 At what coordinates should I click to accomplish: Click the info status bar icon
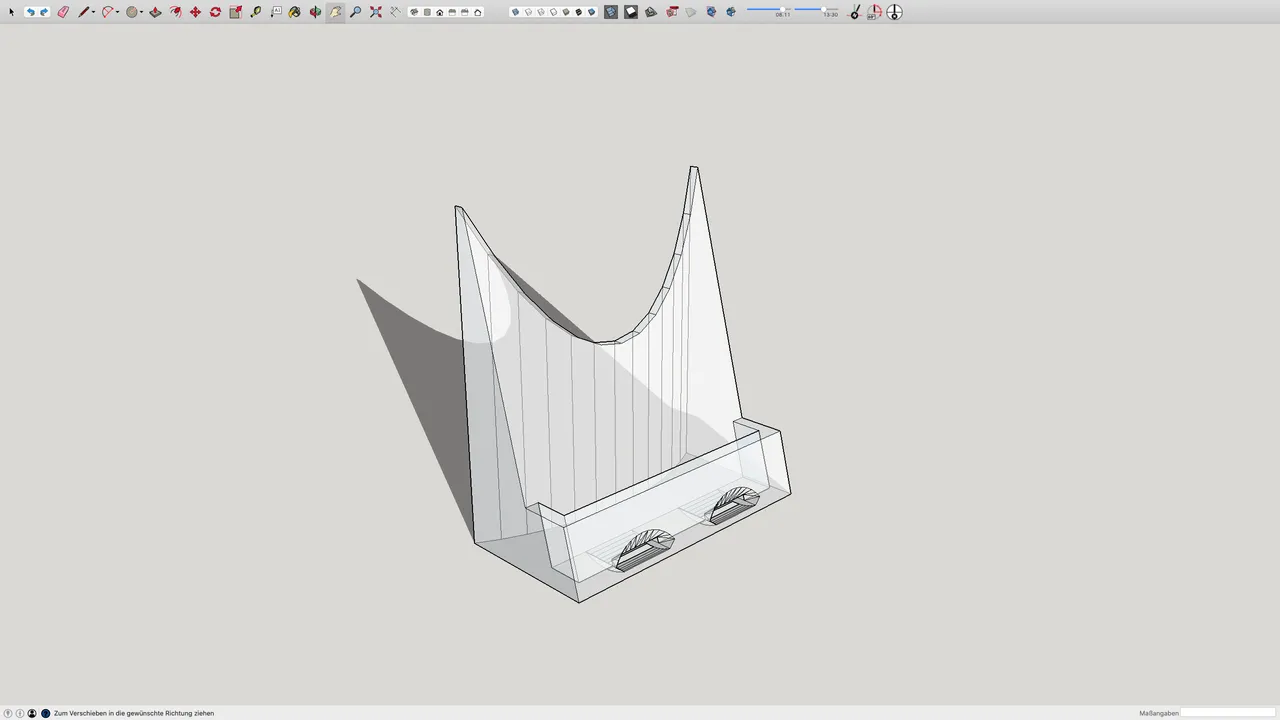point(20,713)
